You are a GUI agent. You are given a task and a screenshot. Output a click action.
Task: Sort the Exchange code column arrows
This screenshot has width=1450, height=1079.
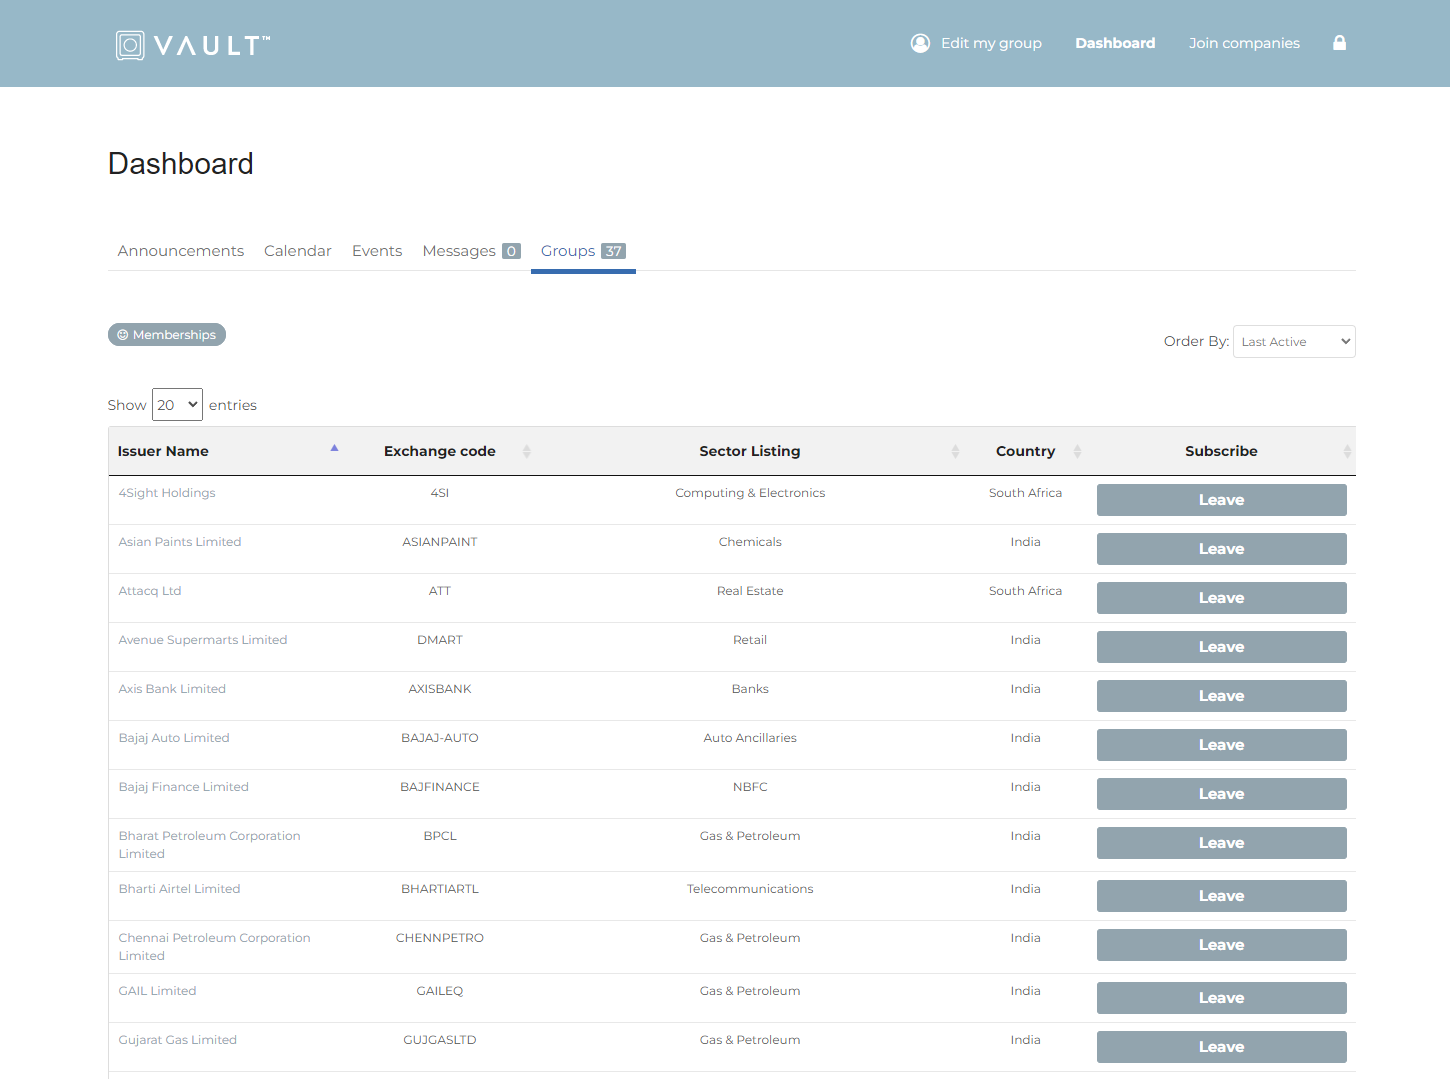coord(527,452)
